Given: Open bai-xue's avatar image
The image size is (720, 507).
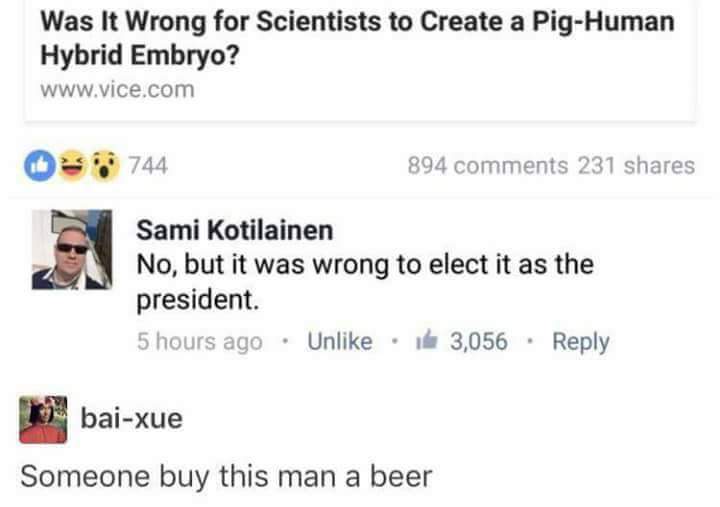Looking at the screenshot, I should coord(44,420).
